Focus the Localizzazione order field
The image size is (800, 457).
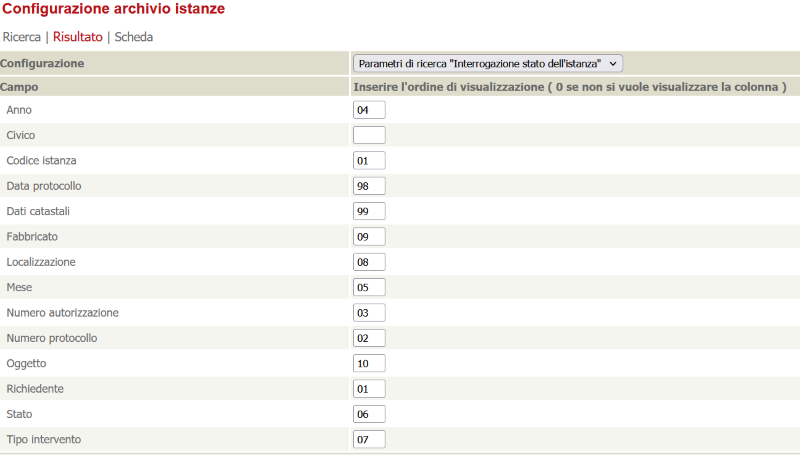pyautogui.click(x=369, y=262)
